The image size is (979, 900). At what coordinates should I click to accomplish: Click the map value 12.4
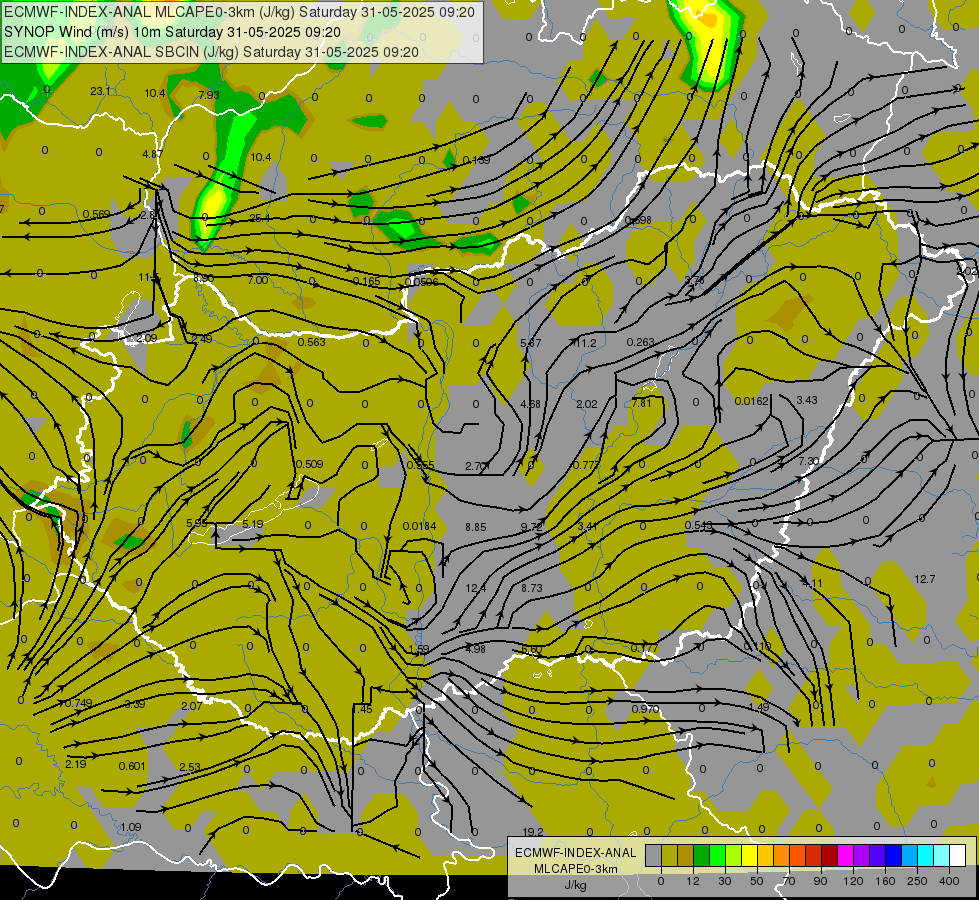[476, 588]
